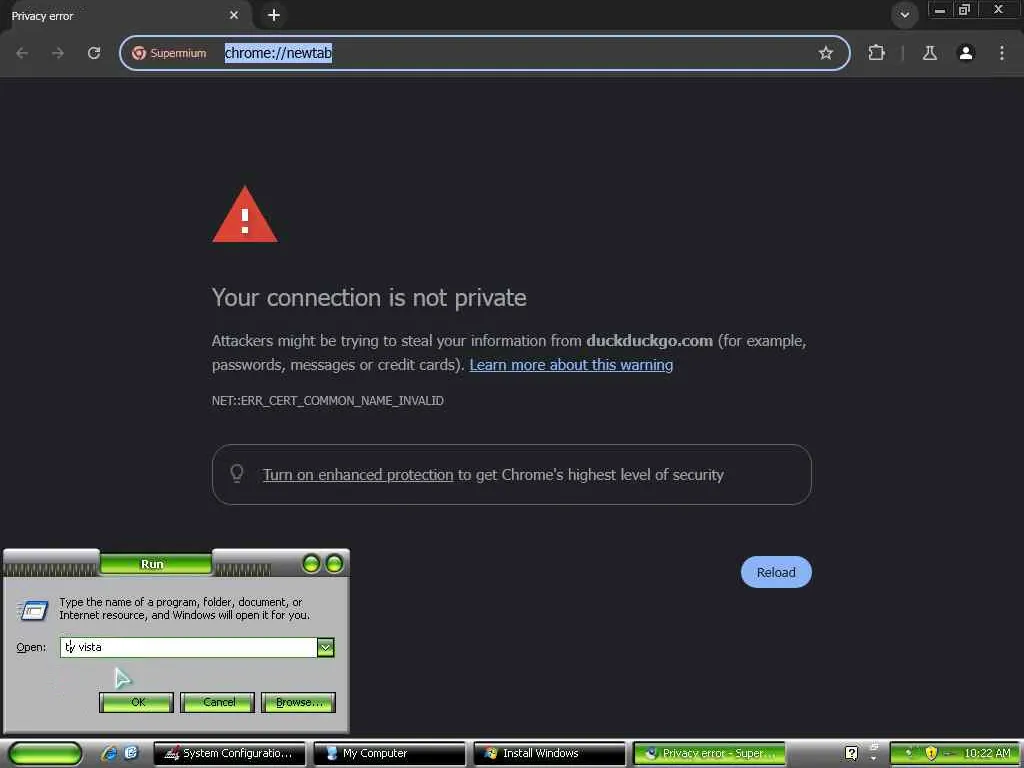Click the browser forward arrow
The width and height of the screenshot is (1024, 768).
point(58,53)
